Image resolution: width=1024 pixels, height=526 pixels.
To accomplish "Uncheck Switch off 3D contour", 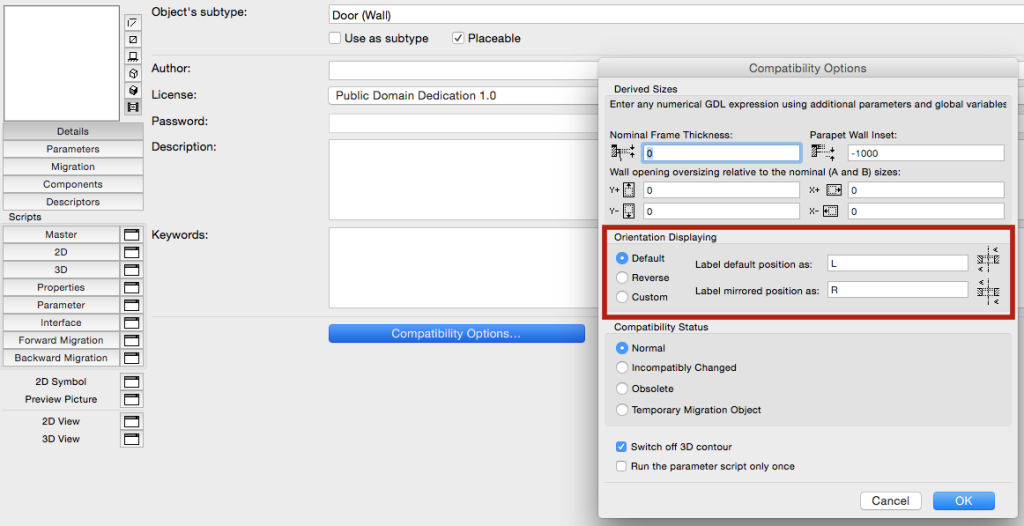I will coord(622,447).
